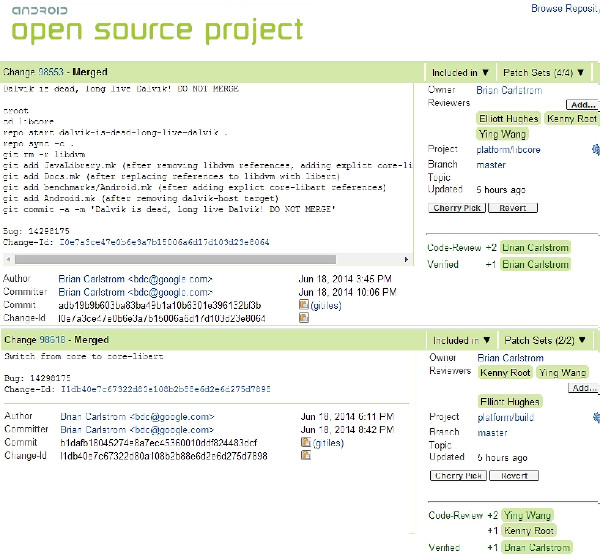This screenshot has width=600, height=559.
Task: Click gear icon beside platform/libcore project
Action: click(x=596, y=150)
